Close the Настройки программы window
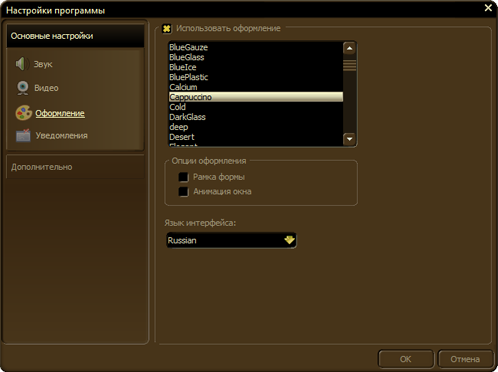The width and height of the screenshot is (498, 372). pos(488,8)
